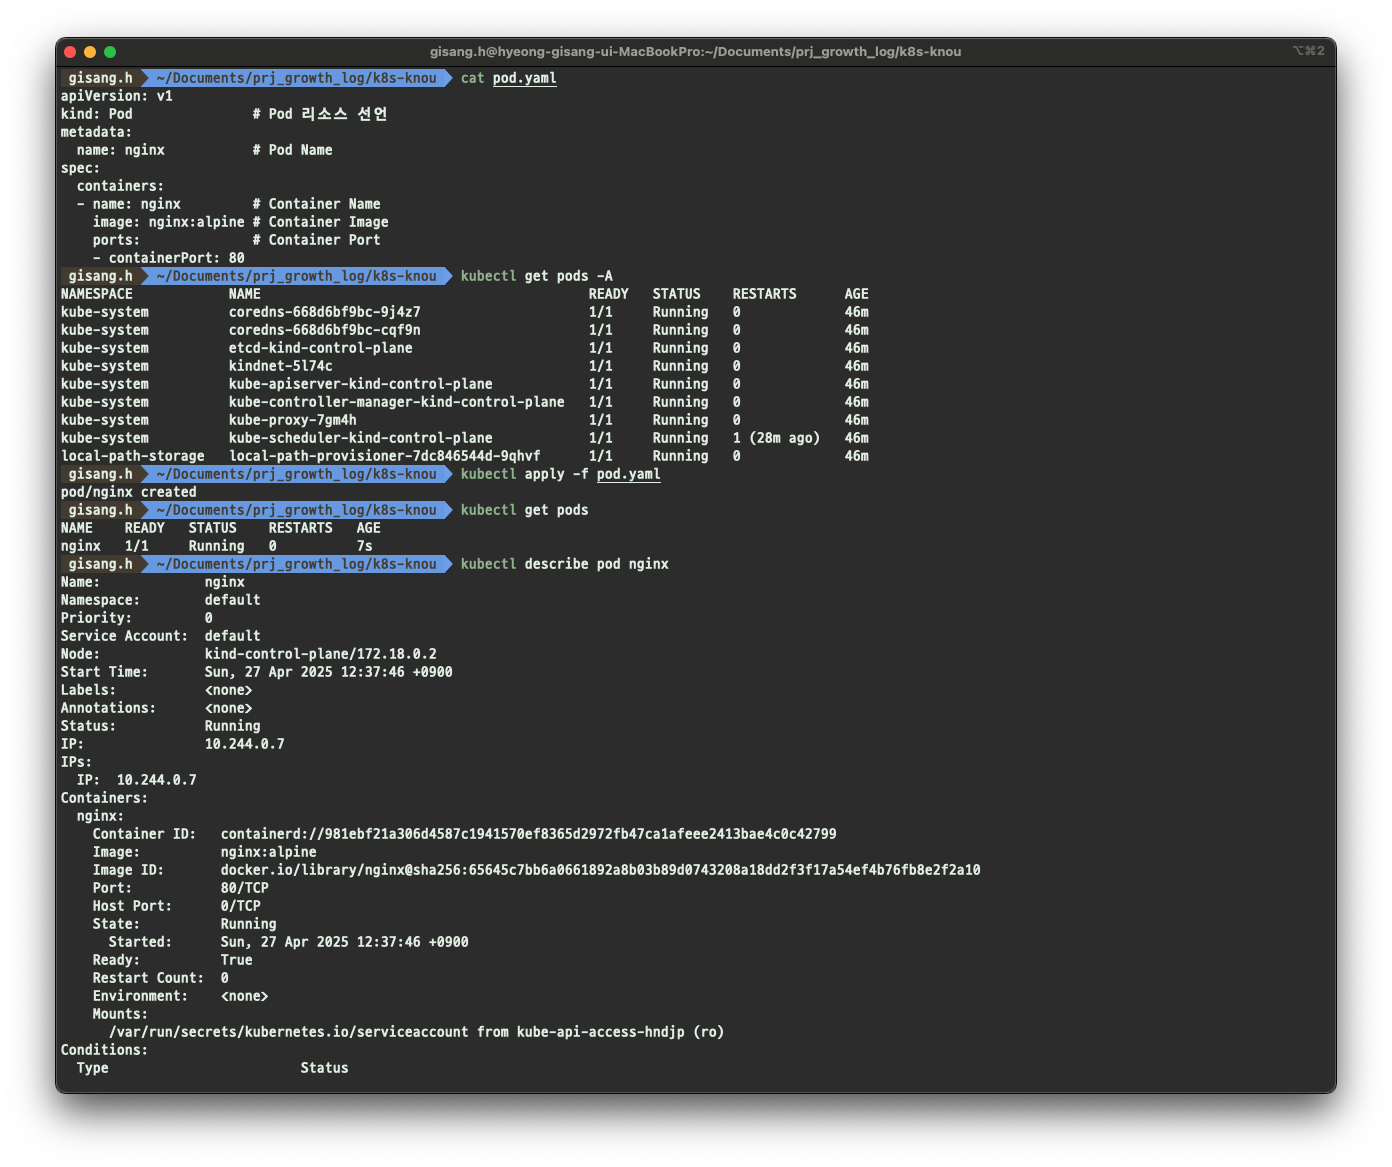The image size is (1392, 1167).
Task: Click the kube-proxy-7gm4h pod name
Action: [293, 420]
